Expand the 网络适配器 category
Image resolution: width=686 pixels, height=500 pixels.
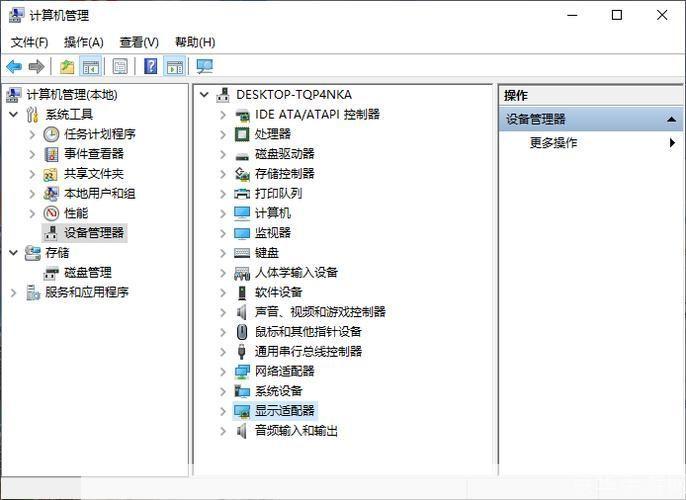(223, 372)
